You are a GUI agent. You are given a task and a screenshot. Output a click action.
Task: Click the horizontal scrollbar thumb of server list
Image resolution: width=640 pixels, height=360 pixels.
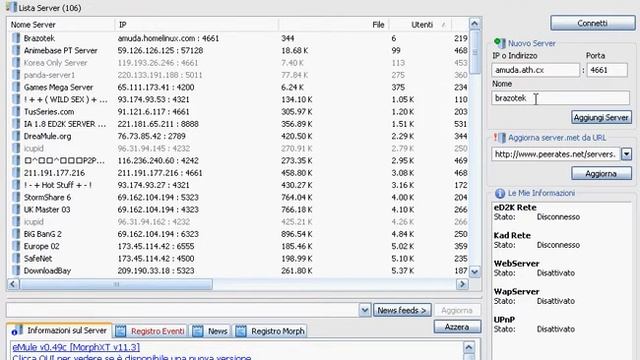[116, 284]
